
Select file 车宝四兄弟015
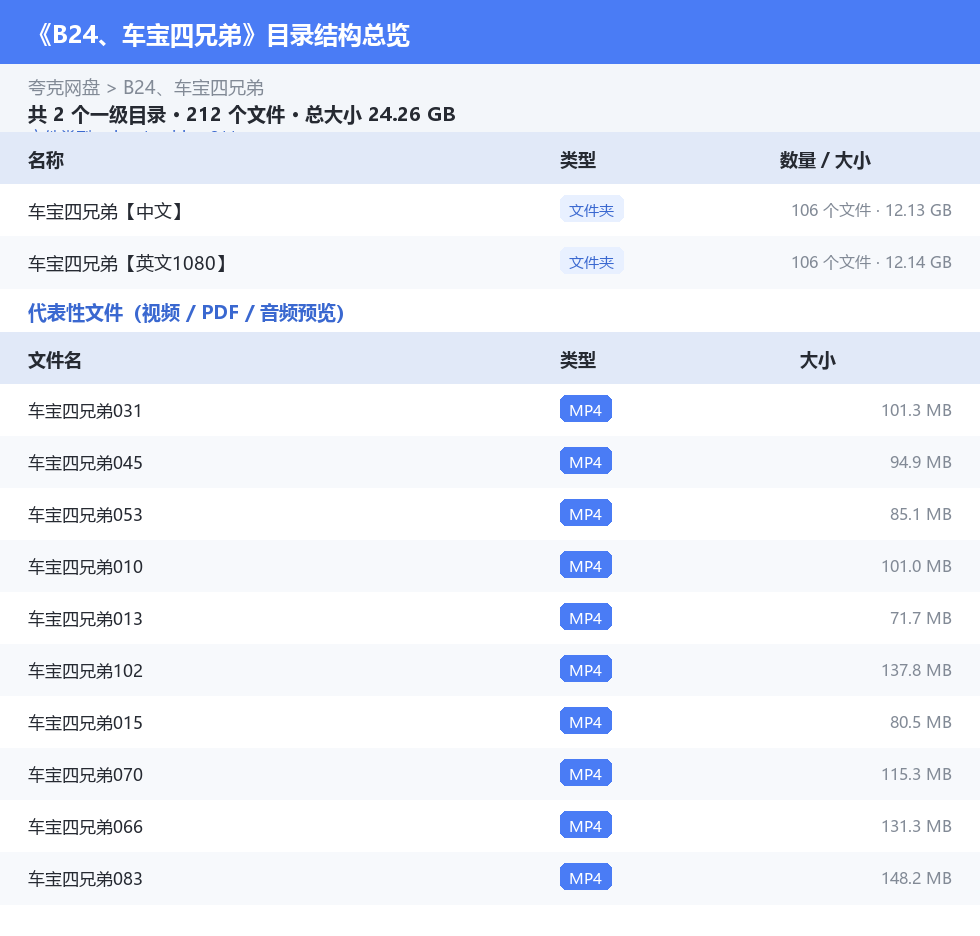[85, 722]
